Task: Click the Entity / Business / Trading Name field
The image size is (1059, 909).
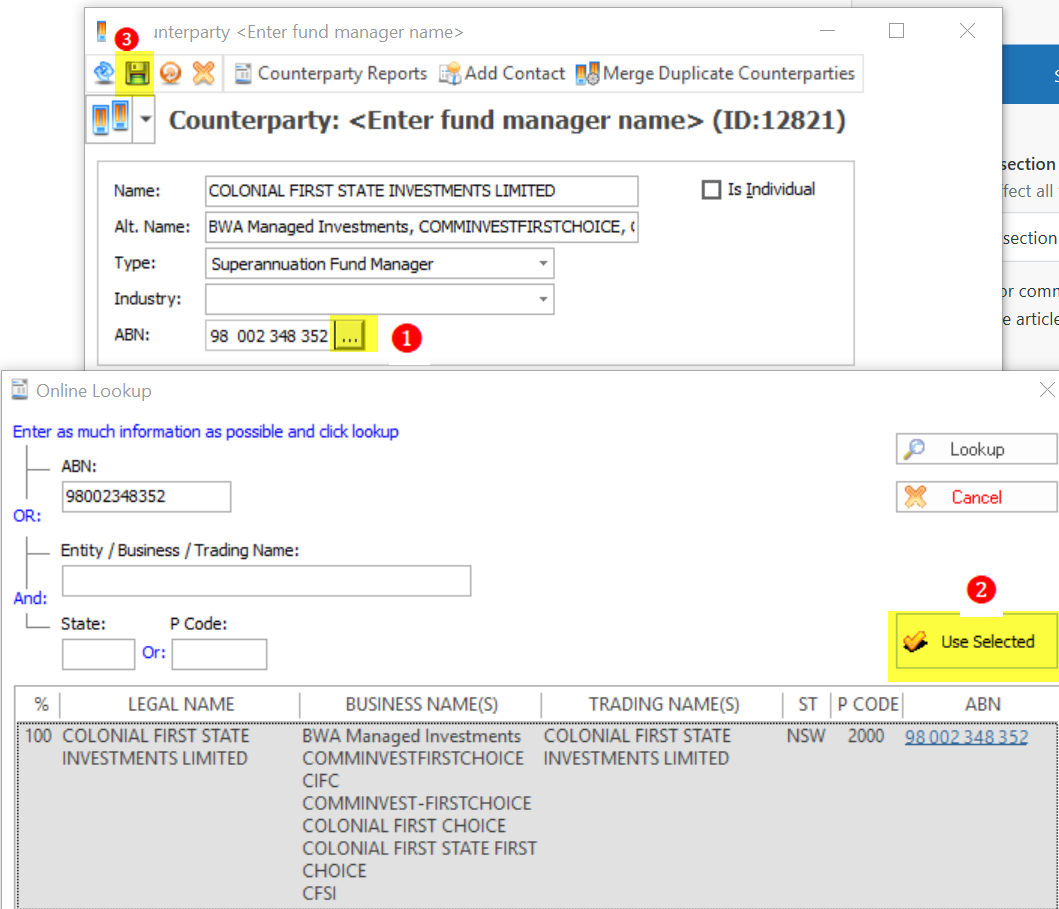Action: (266, 581)
